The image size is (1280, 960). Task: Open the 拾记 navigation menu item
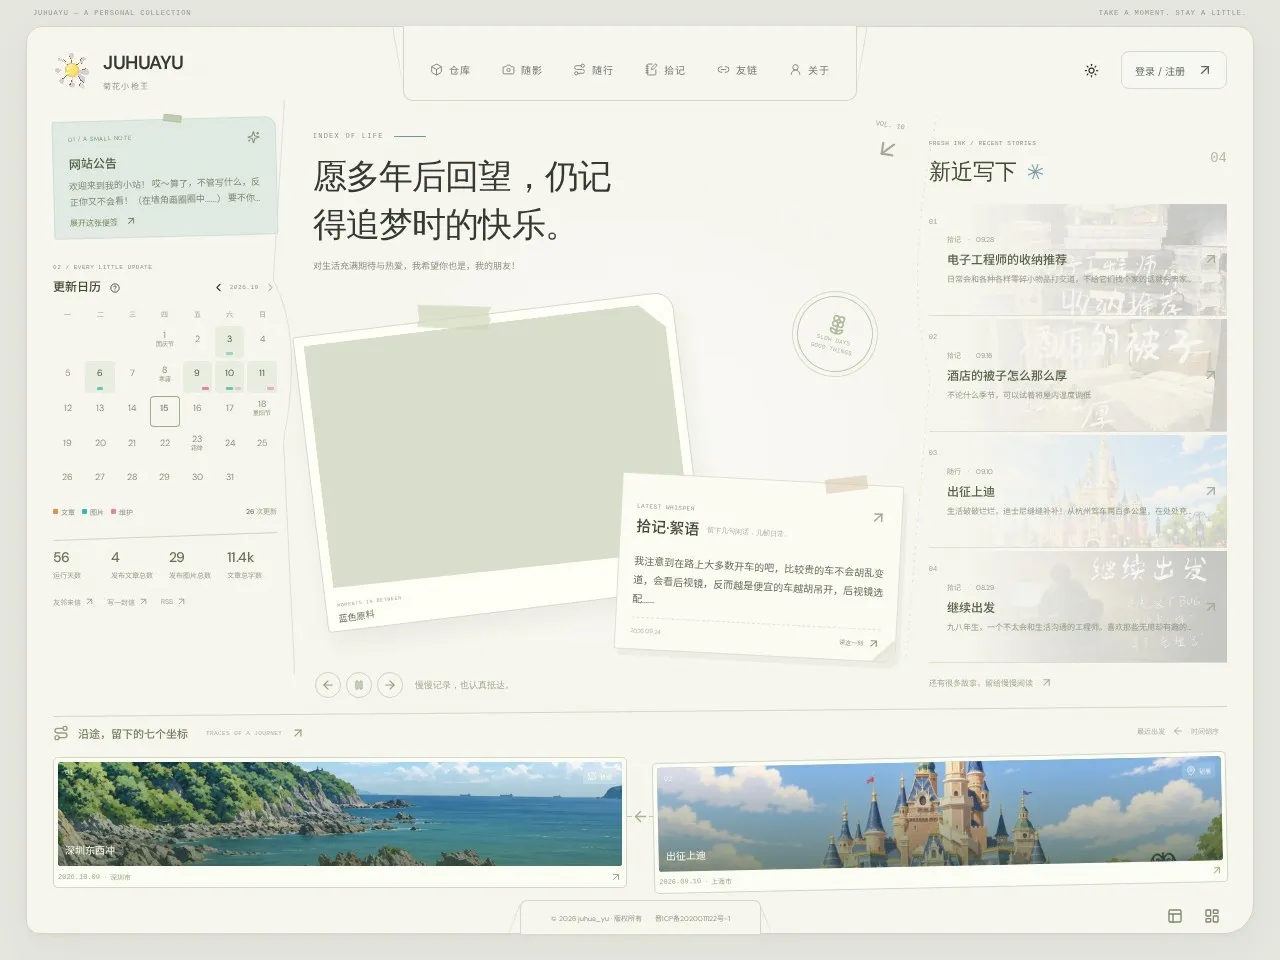coord(665,70)
